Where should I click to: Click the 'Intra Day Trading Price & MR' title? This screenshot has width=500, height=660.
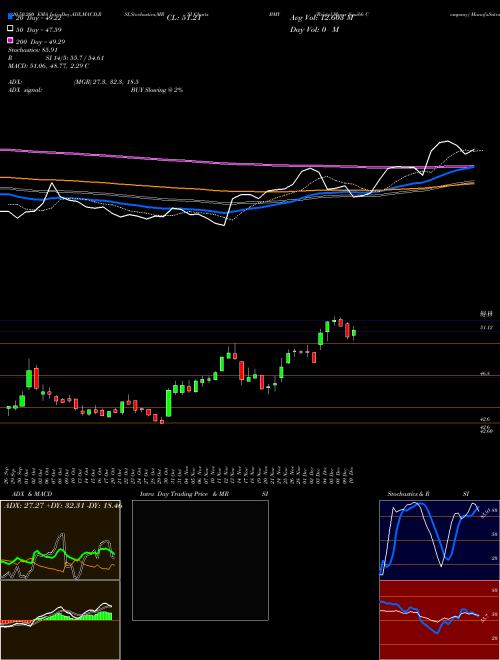(184, 494)
